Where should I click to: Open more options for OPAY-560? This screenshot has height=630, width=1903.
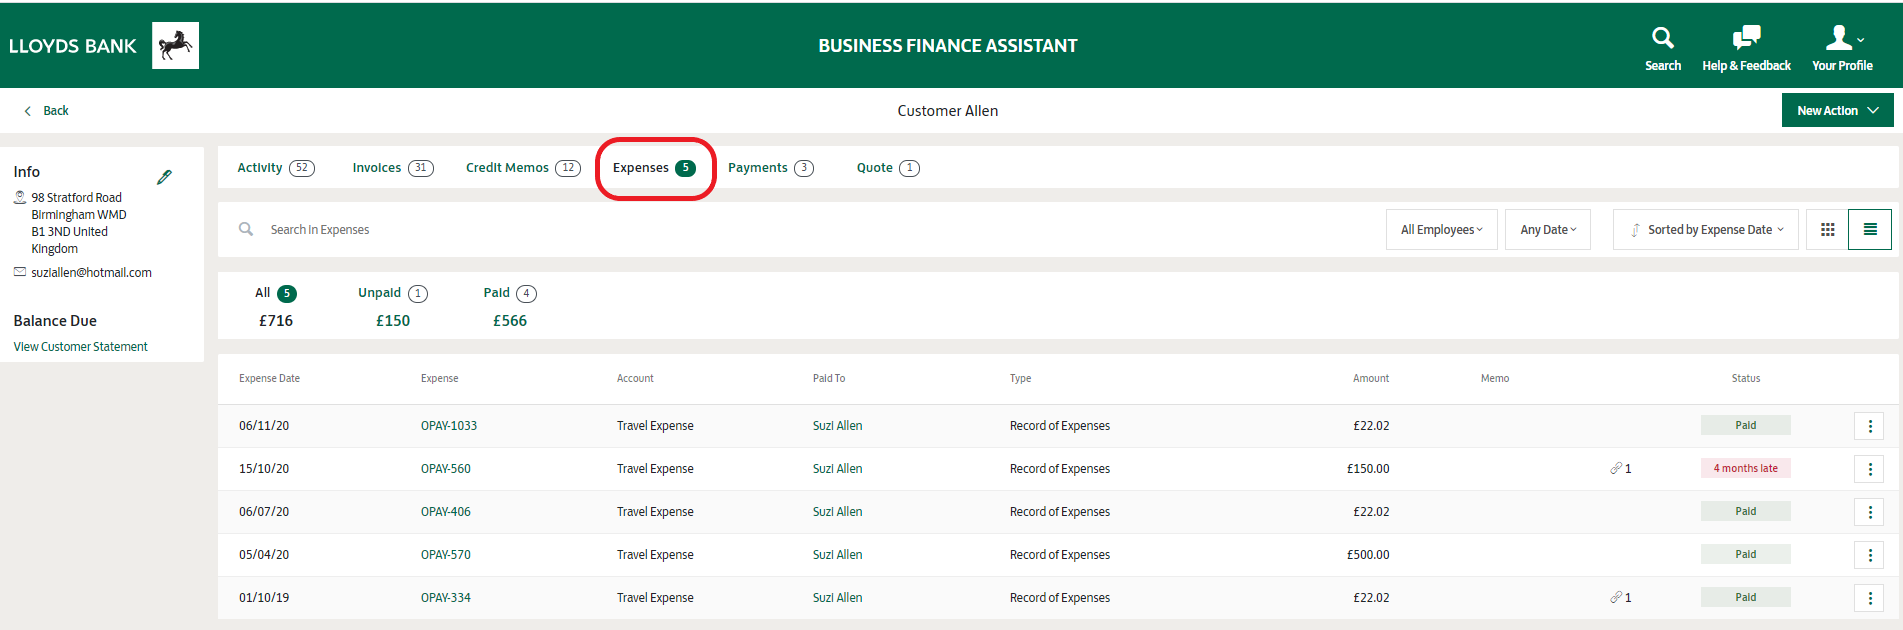tap(1870, 469)
